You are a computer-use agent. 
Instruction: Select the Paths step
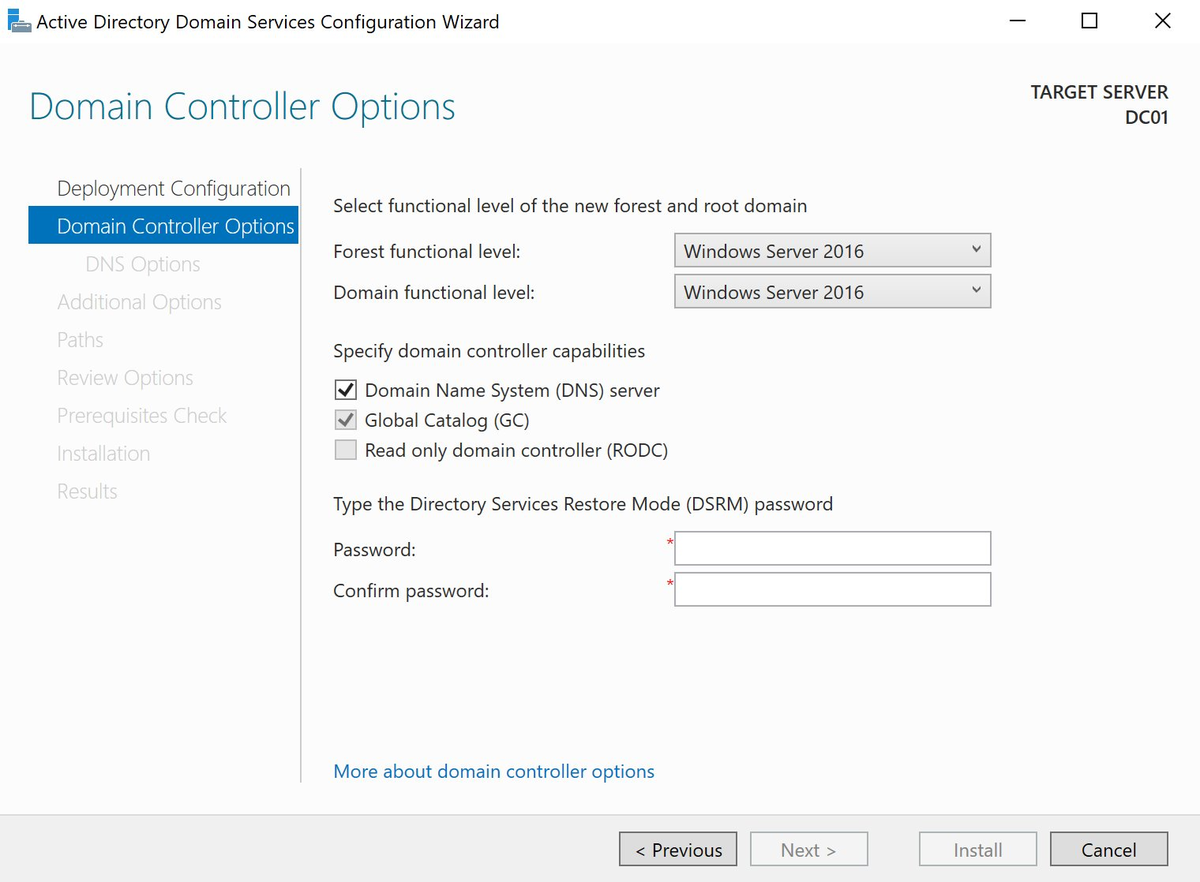coord(80,339)
